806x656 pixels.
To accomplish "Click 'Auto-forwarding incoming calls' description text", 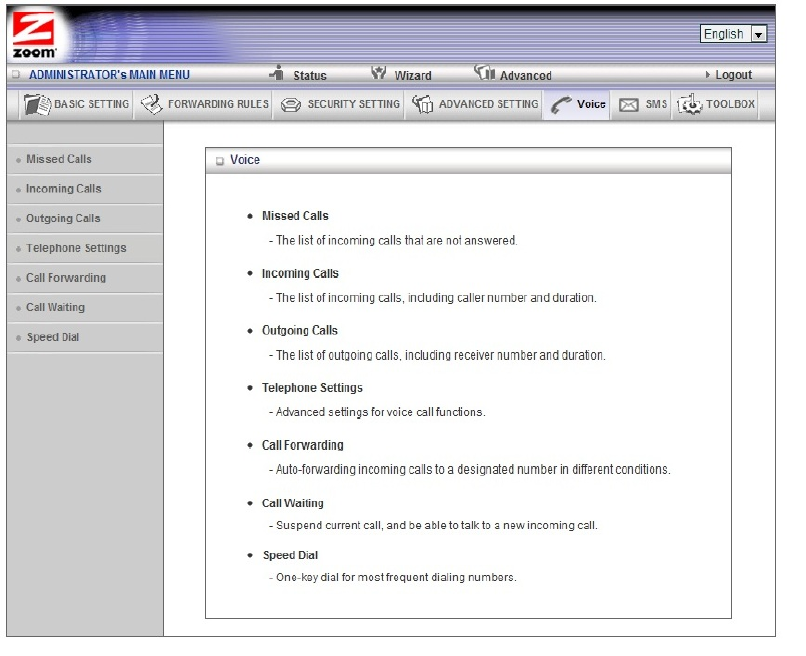I will [473, 469].
